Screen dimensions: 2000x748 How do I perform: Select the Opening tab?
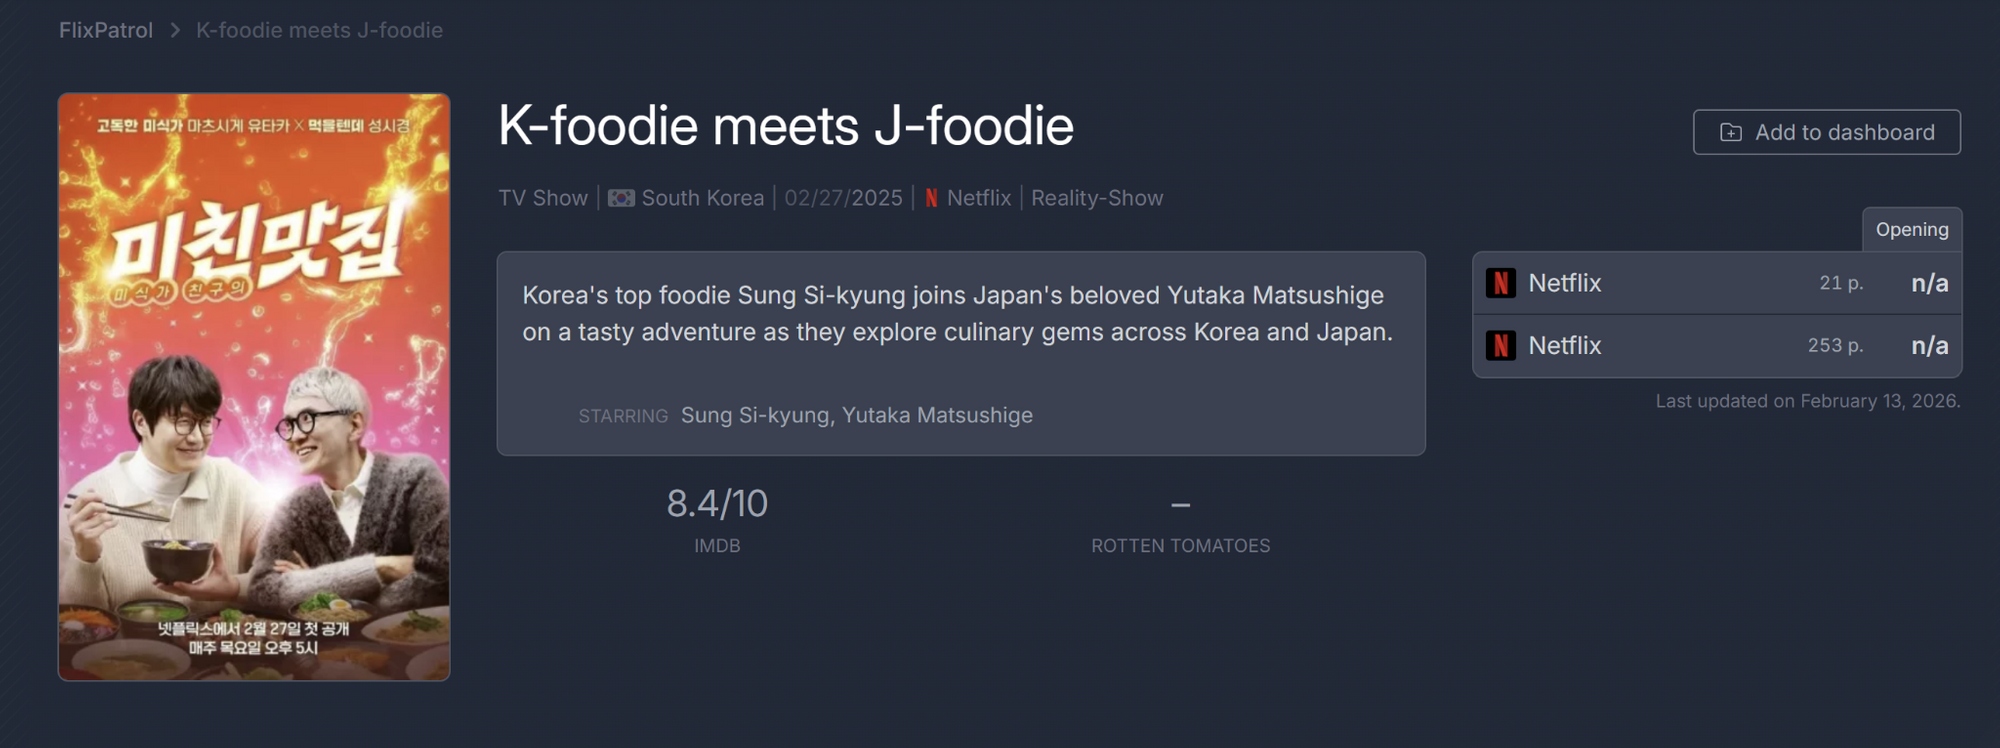pyautogui.click(x=1911, y=229)
